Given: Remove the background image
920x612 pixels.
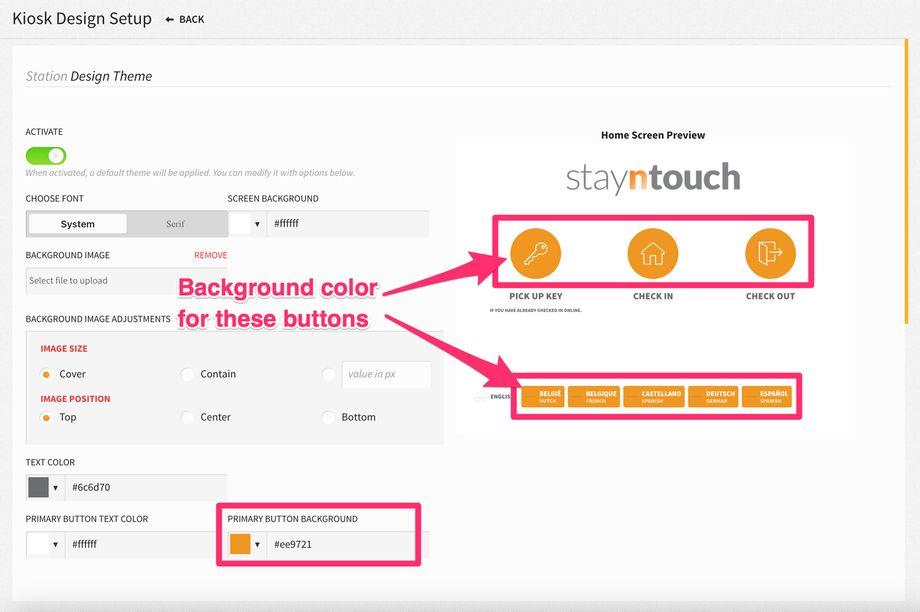Looking at the screenshot, I should click(x=211, y=255).
